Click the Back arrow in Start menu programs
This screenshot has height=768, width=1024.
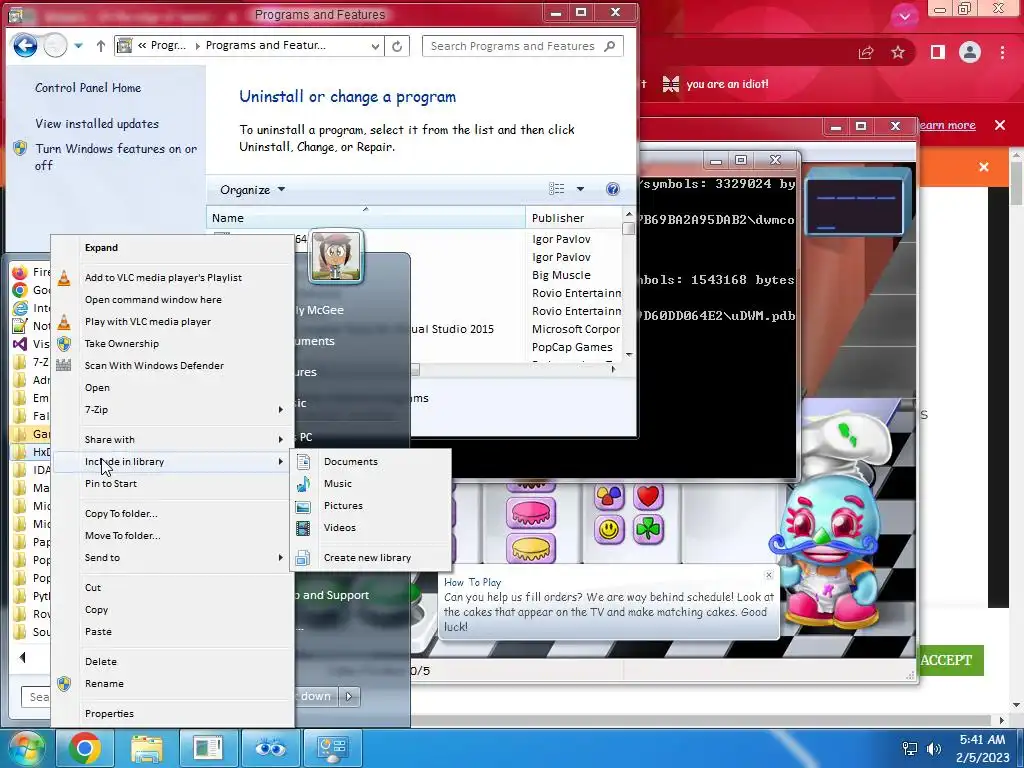23,658
